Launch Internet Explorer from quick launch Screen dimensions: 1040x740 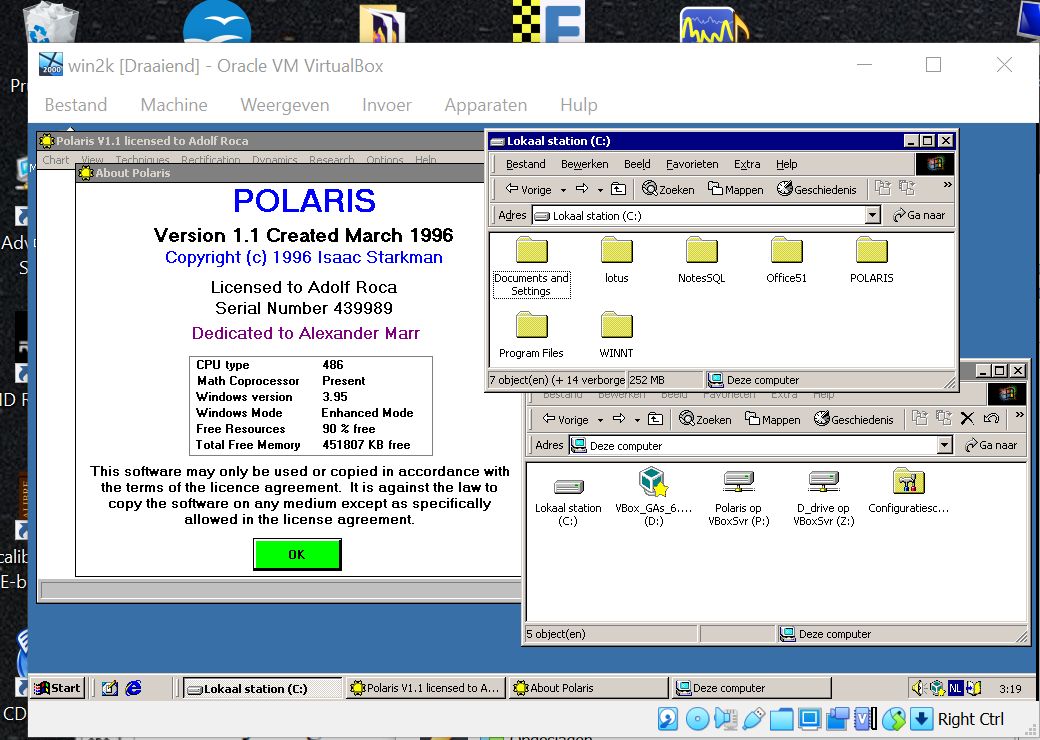(x=133, y=688)
